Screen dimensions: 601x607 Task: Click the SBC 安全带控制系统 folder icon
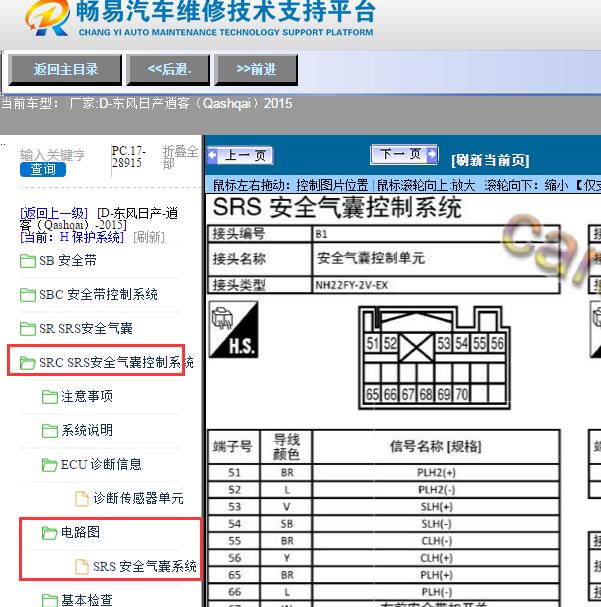27,295
